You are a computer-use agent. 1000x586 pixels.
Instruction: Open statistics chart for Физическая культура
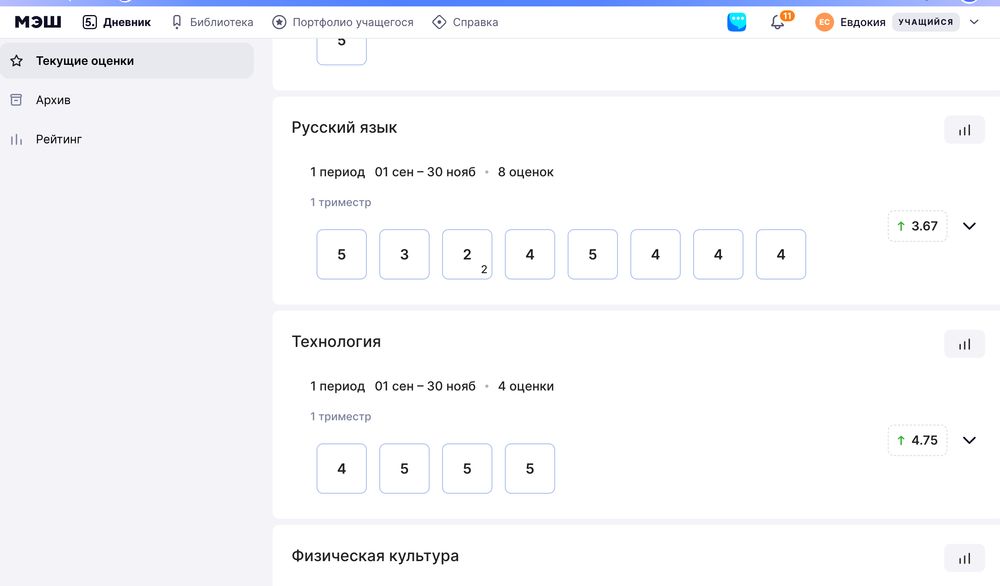point(964,559)
